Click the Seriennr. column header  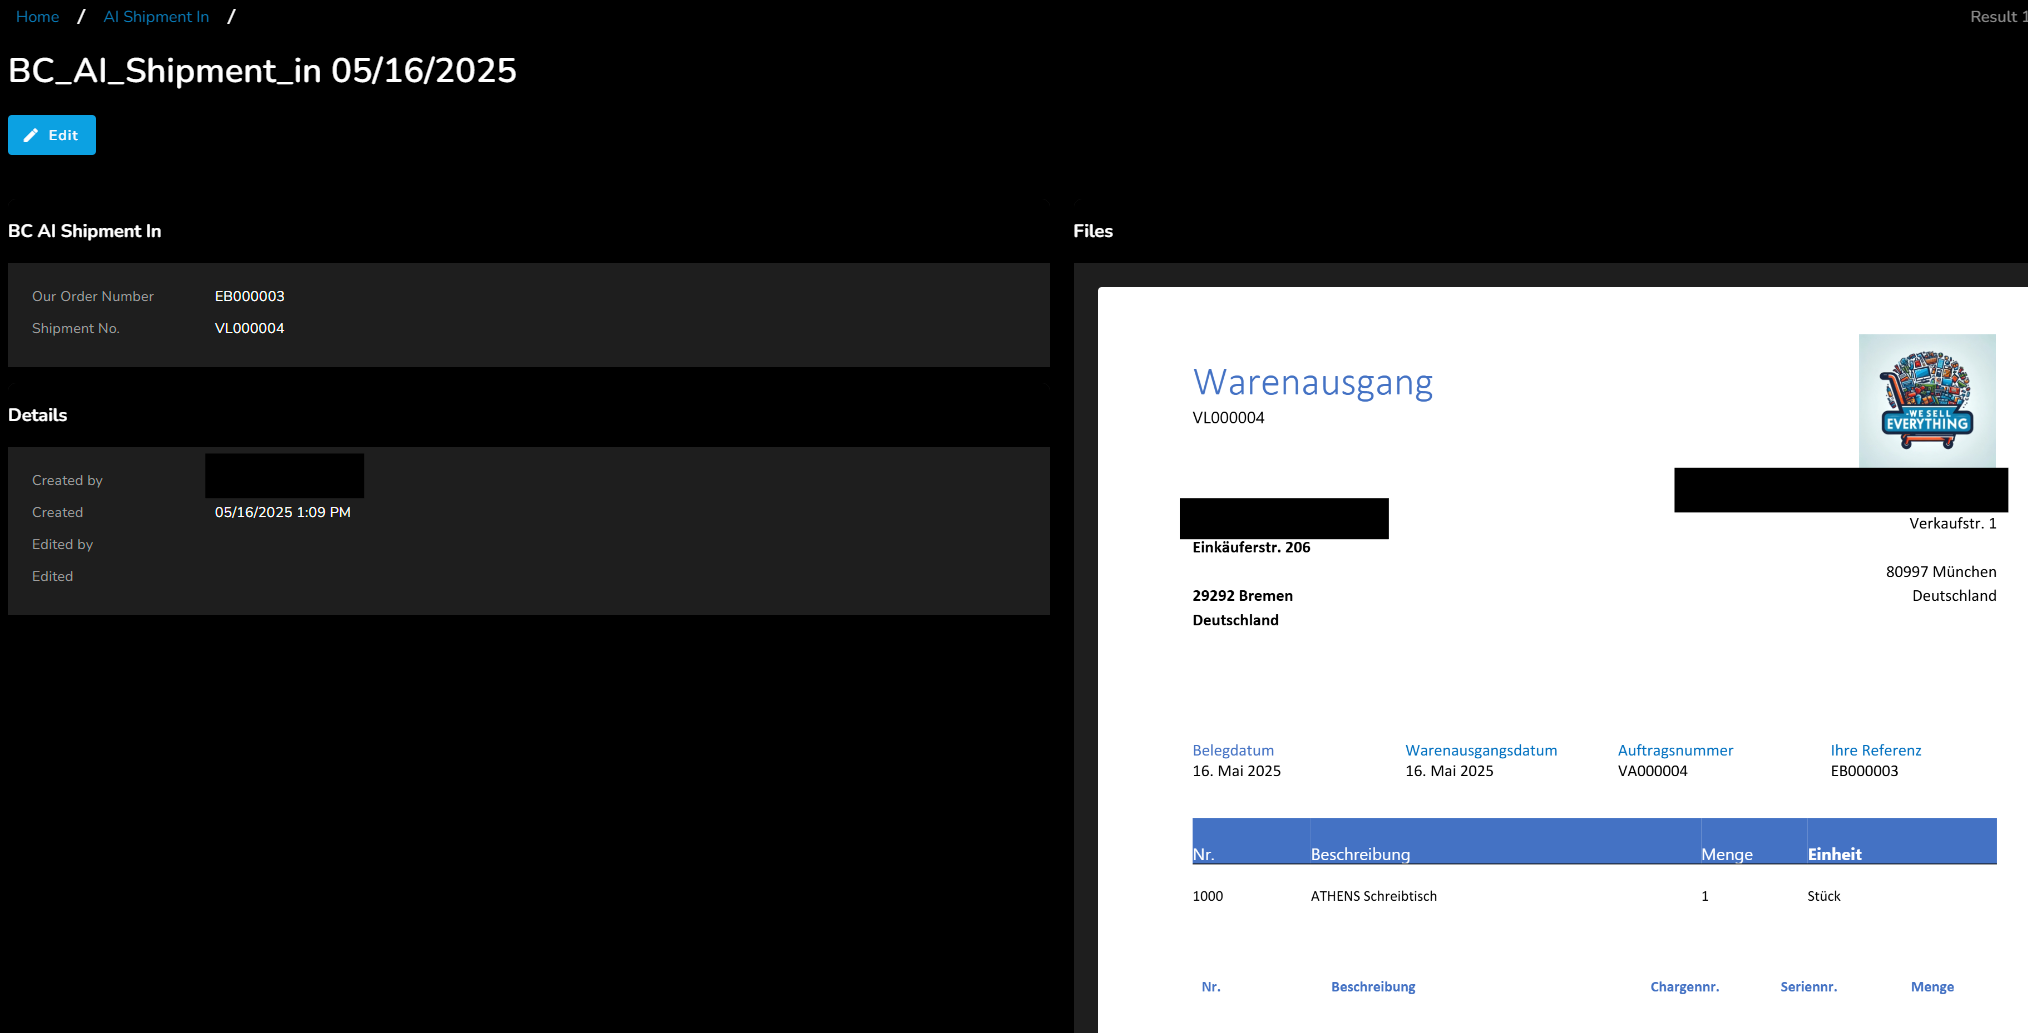click(x=1808, y=987)
